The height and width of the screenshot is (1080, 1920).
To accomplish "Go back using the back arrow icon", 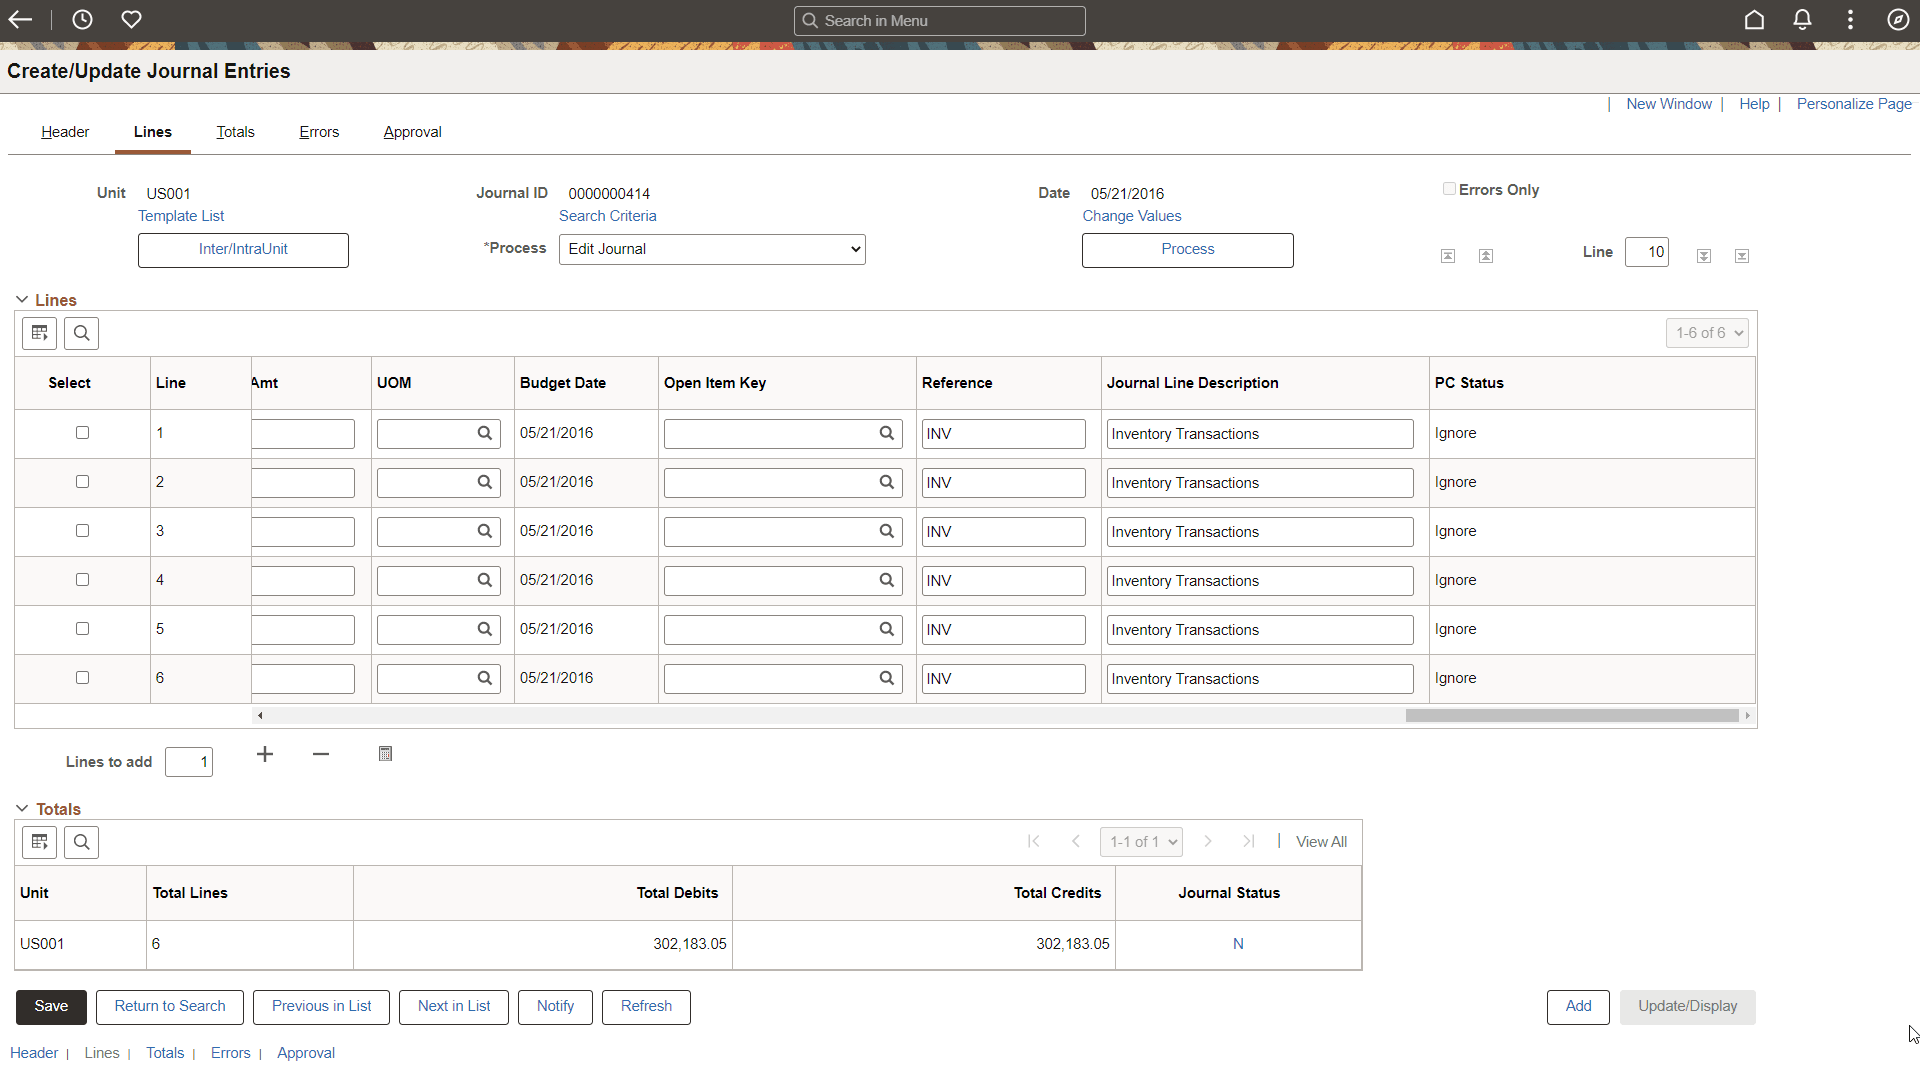I will tap(20, 19).
